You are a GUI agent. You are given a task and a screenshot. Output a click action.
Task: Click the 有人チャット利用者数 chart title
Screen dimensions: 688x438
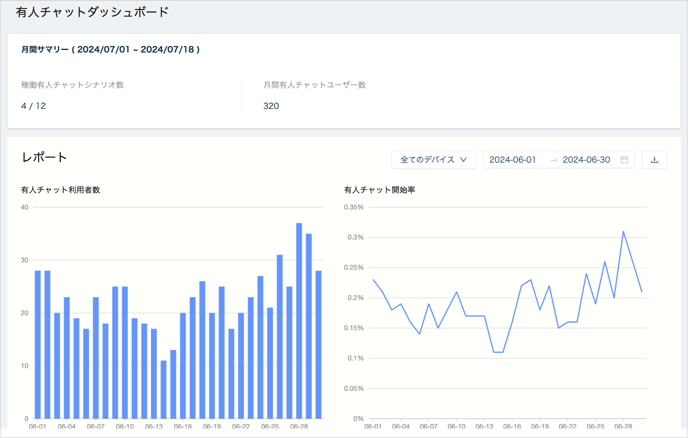pos(61,190)
